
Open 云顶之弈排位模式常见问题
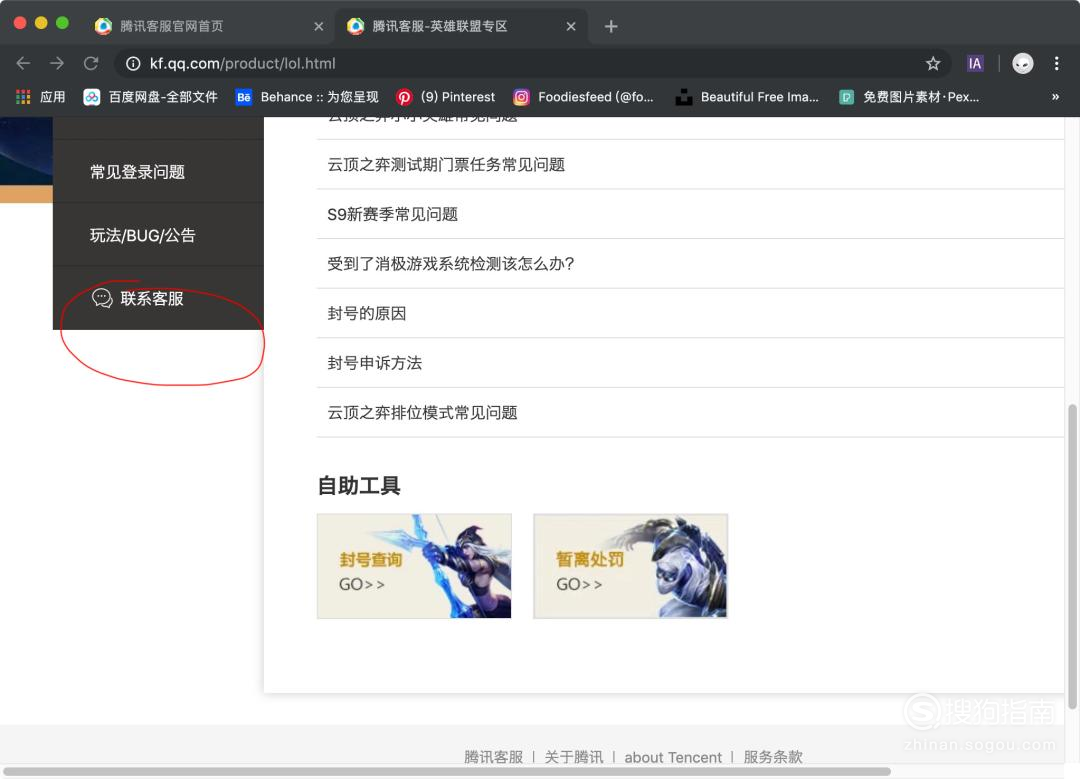pos(690,413)
